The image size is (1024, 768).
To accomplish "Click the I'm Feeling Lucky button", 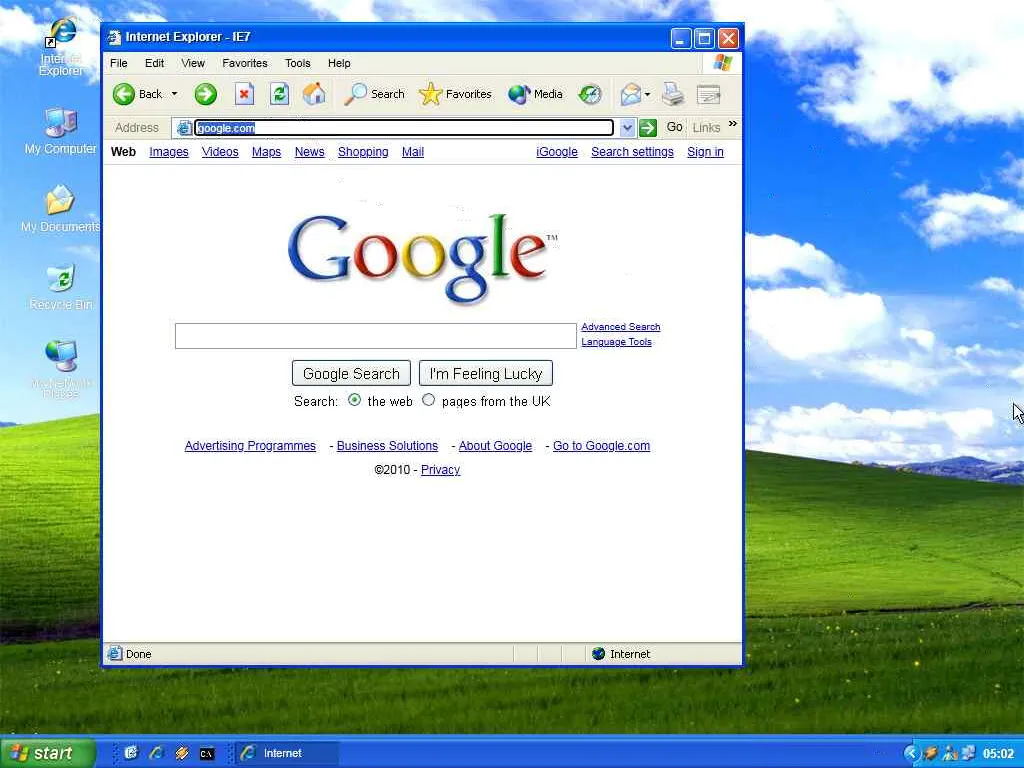I will [x=486, y=374].
